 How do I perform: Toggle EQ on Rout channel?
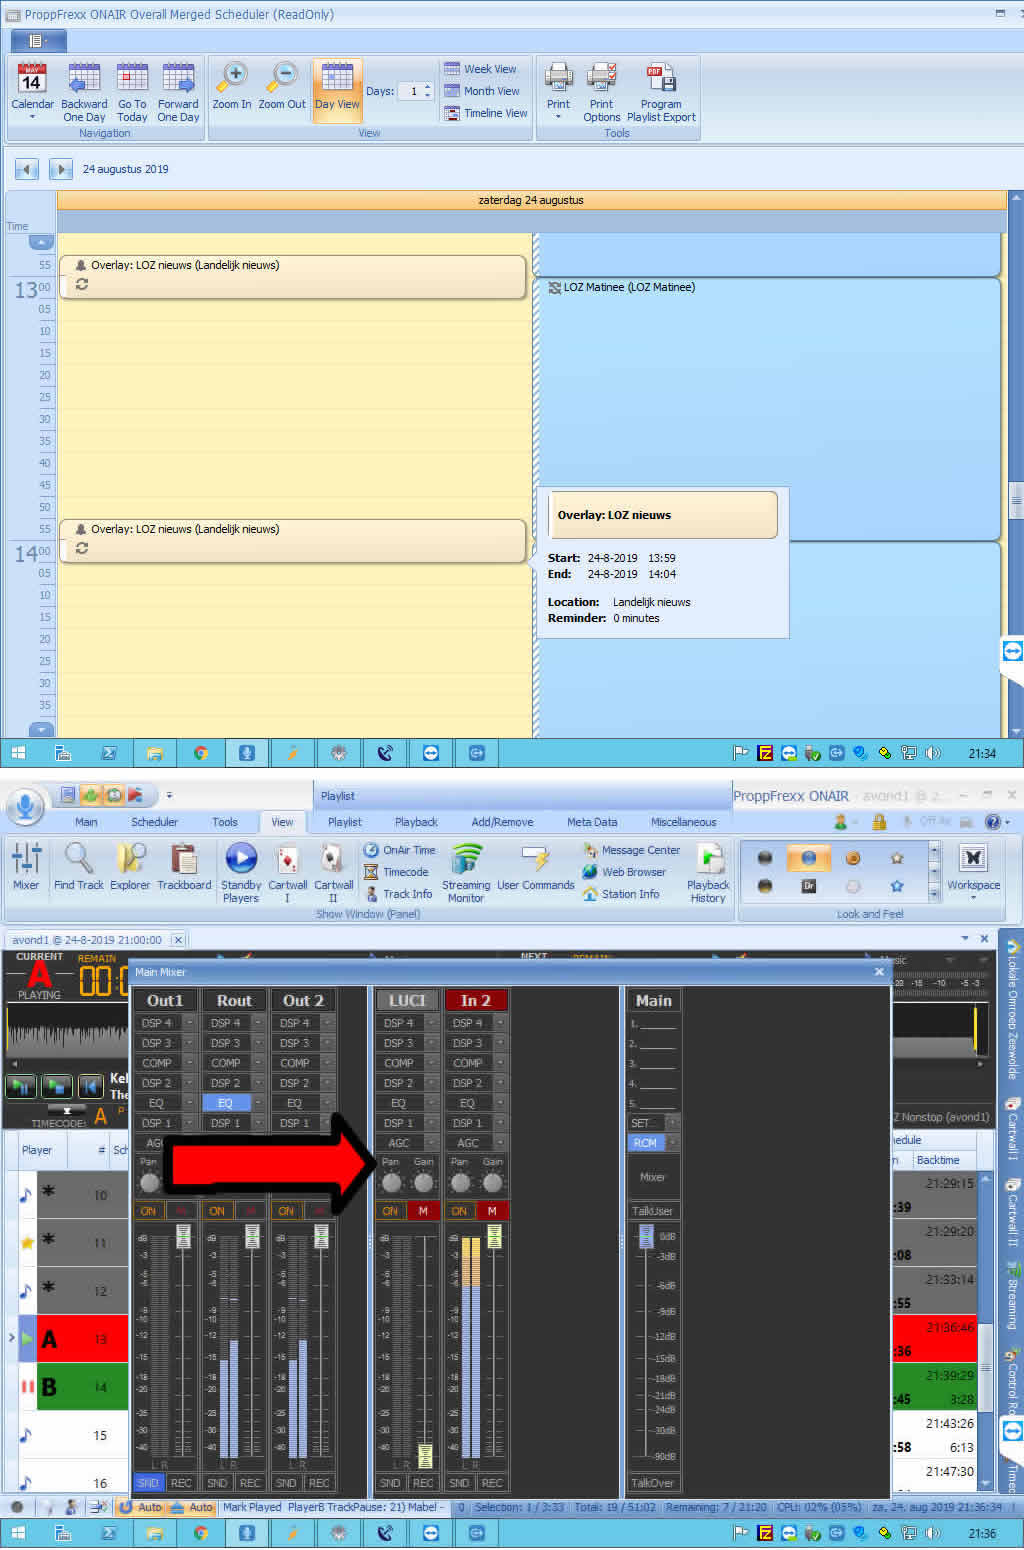pos(225,1103)
